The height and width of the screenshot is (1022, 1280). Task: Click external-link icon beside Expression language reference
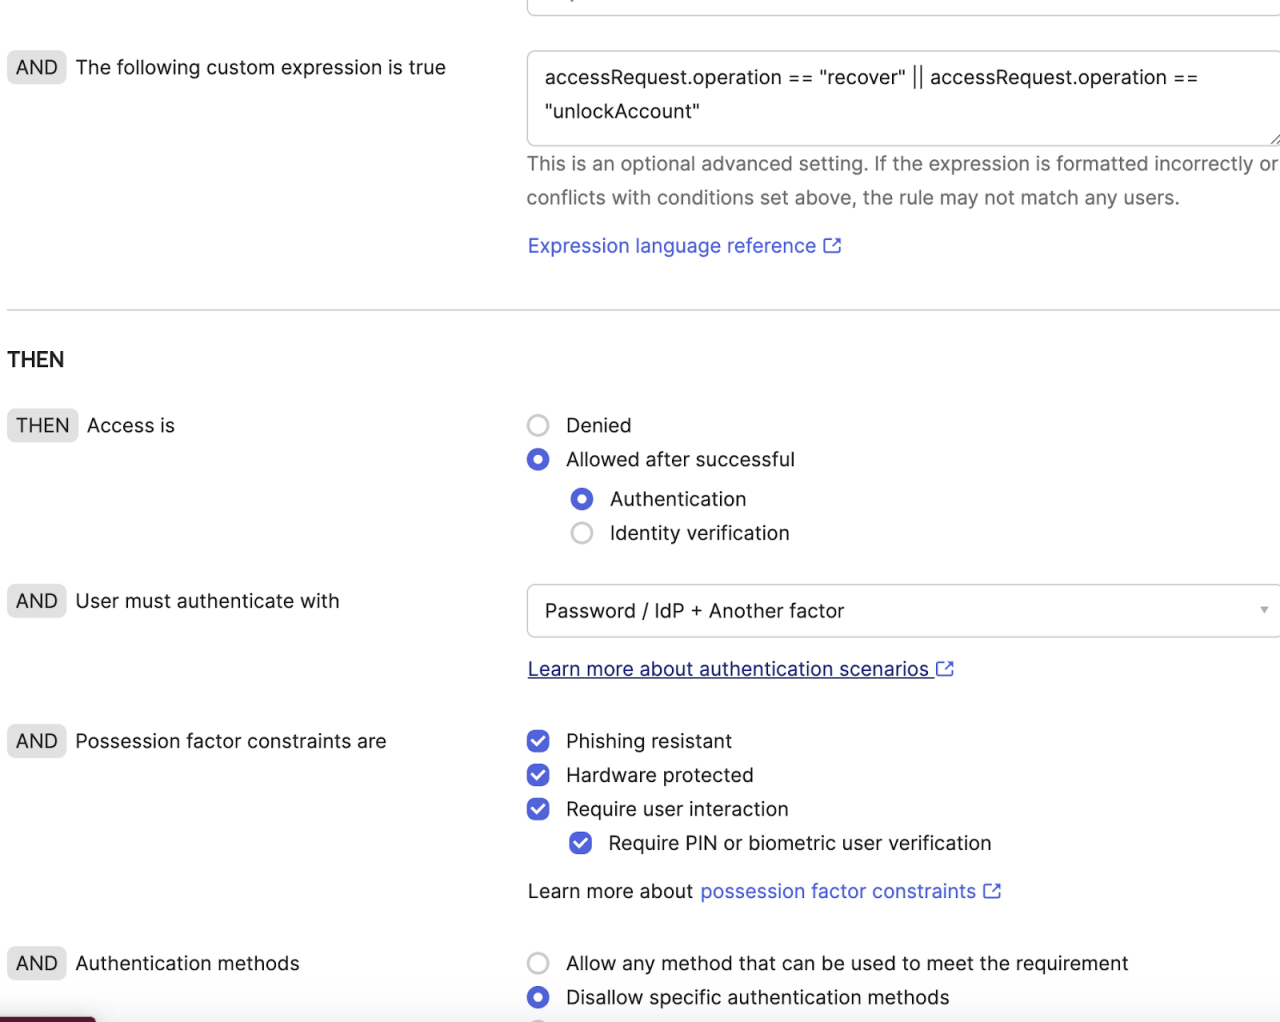[x=832, y=246]
